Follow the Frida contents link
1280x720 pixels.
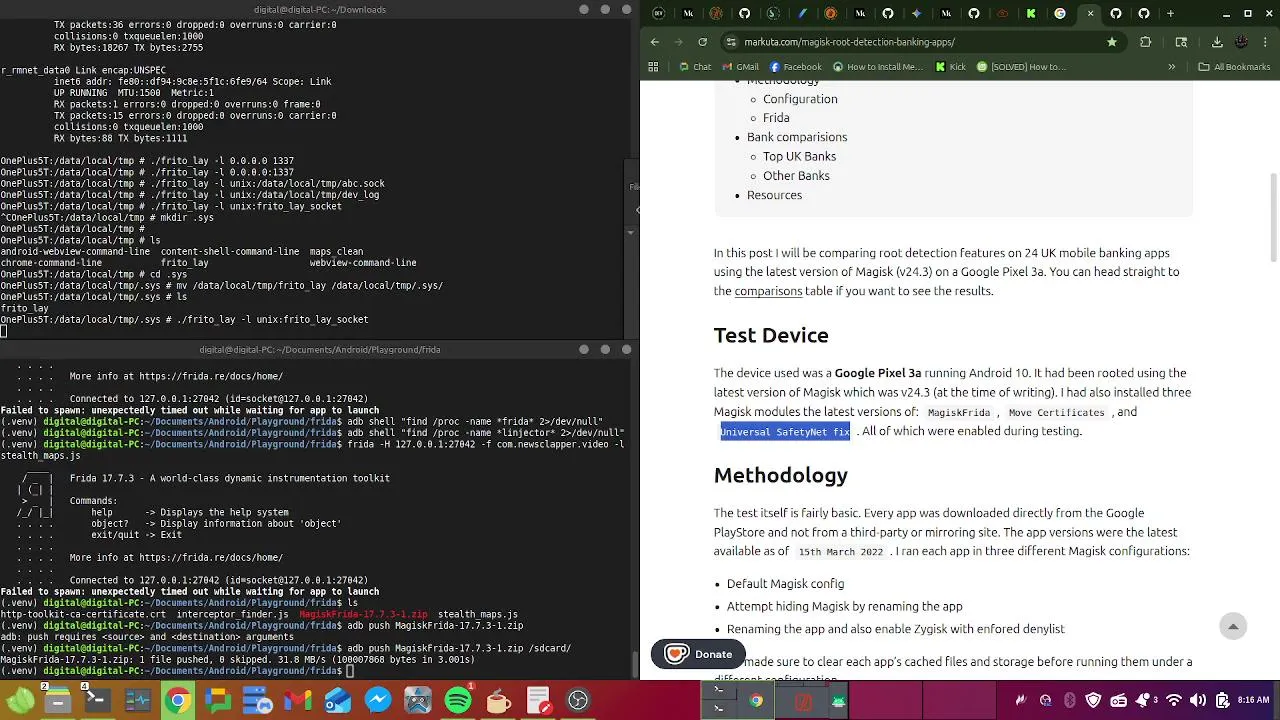776,118
